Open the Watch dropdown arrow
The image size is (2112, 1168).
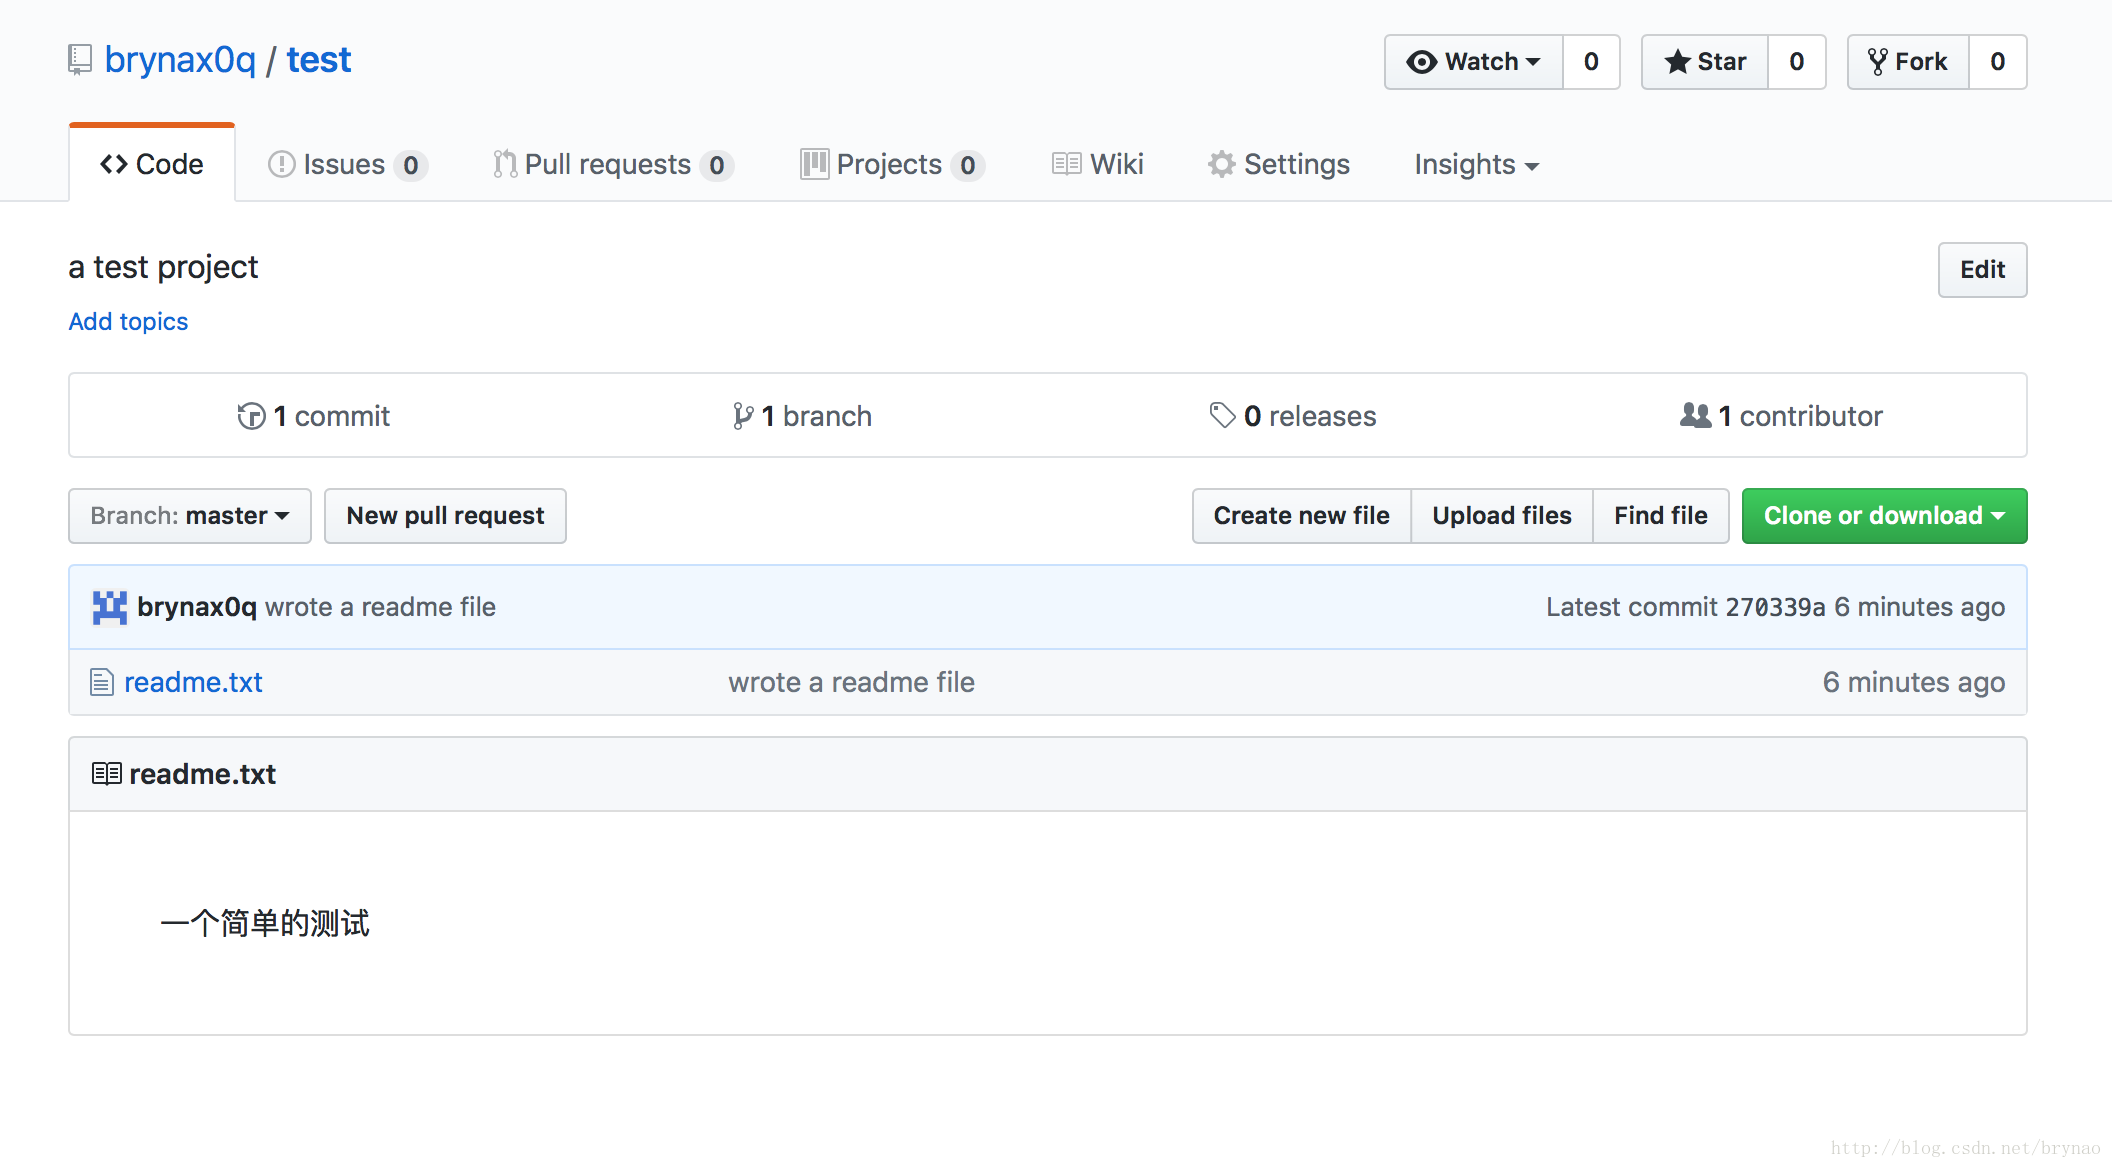[x=1533, y=62]
